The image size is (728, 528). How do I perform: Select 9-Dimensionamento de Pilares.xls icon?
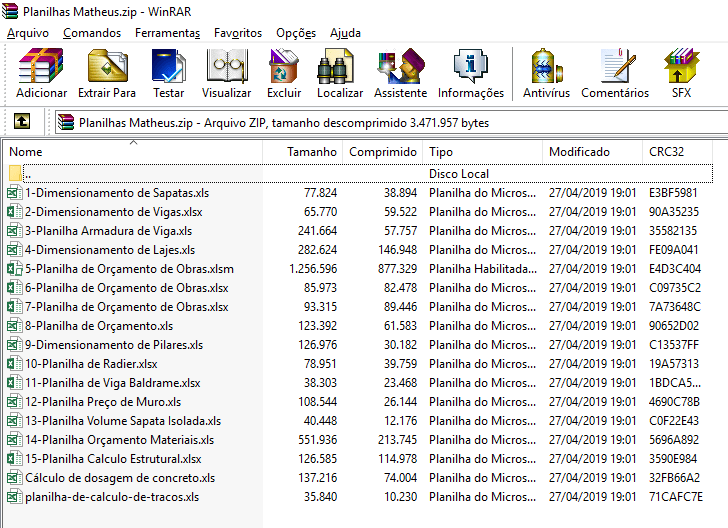tap(15, 345)
